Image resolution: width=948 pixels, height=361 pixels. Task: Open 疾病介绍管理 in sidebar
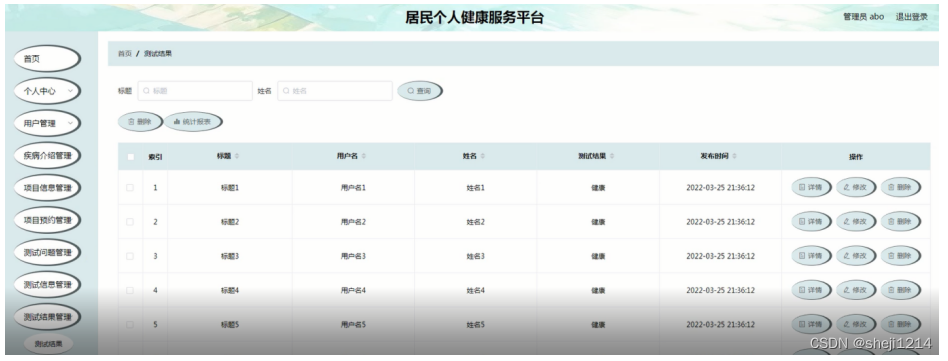47,155
